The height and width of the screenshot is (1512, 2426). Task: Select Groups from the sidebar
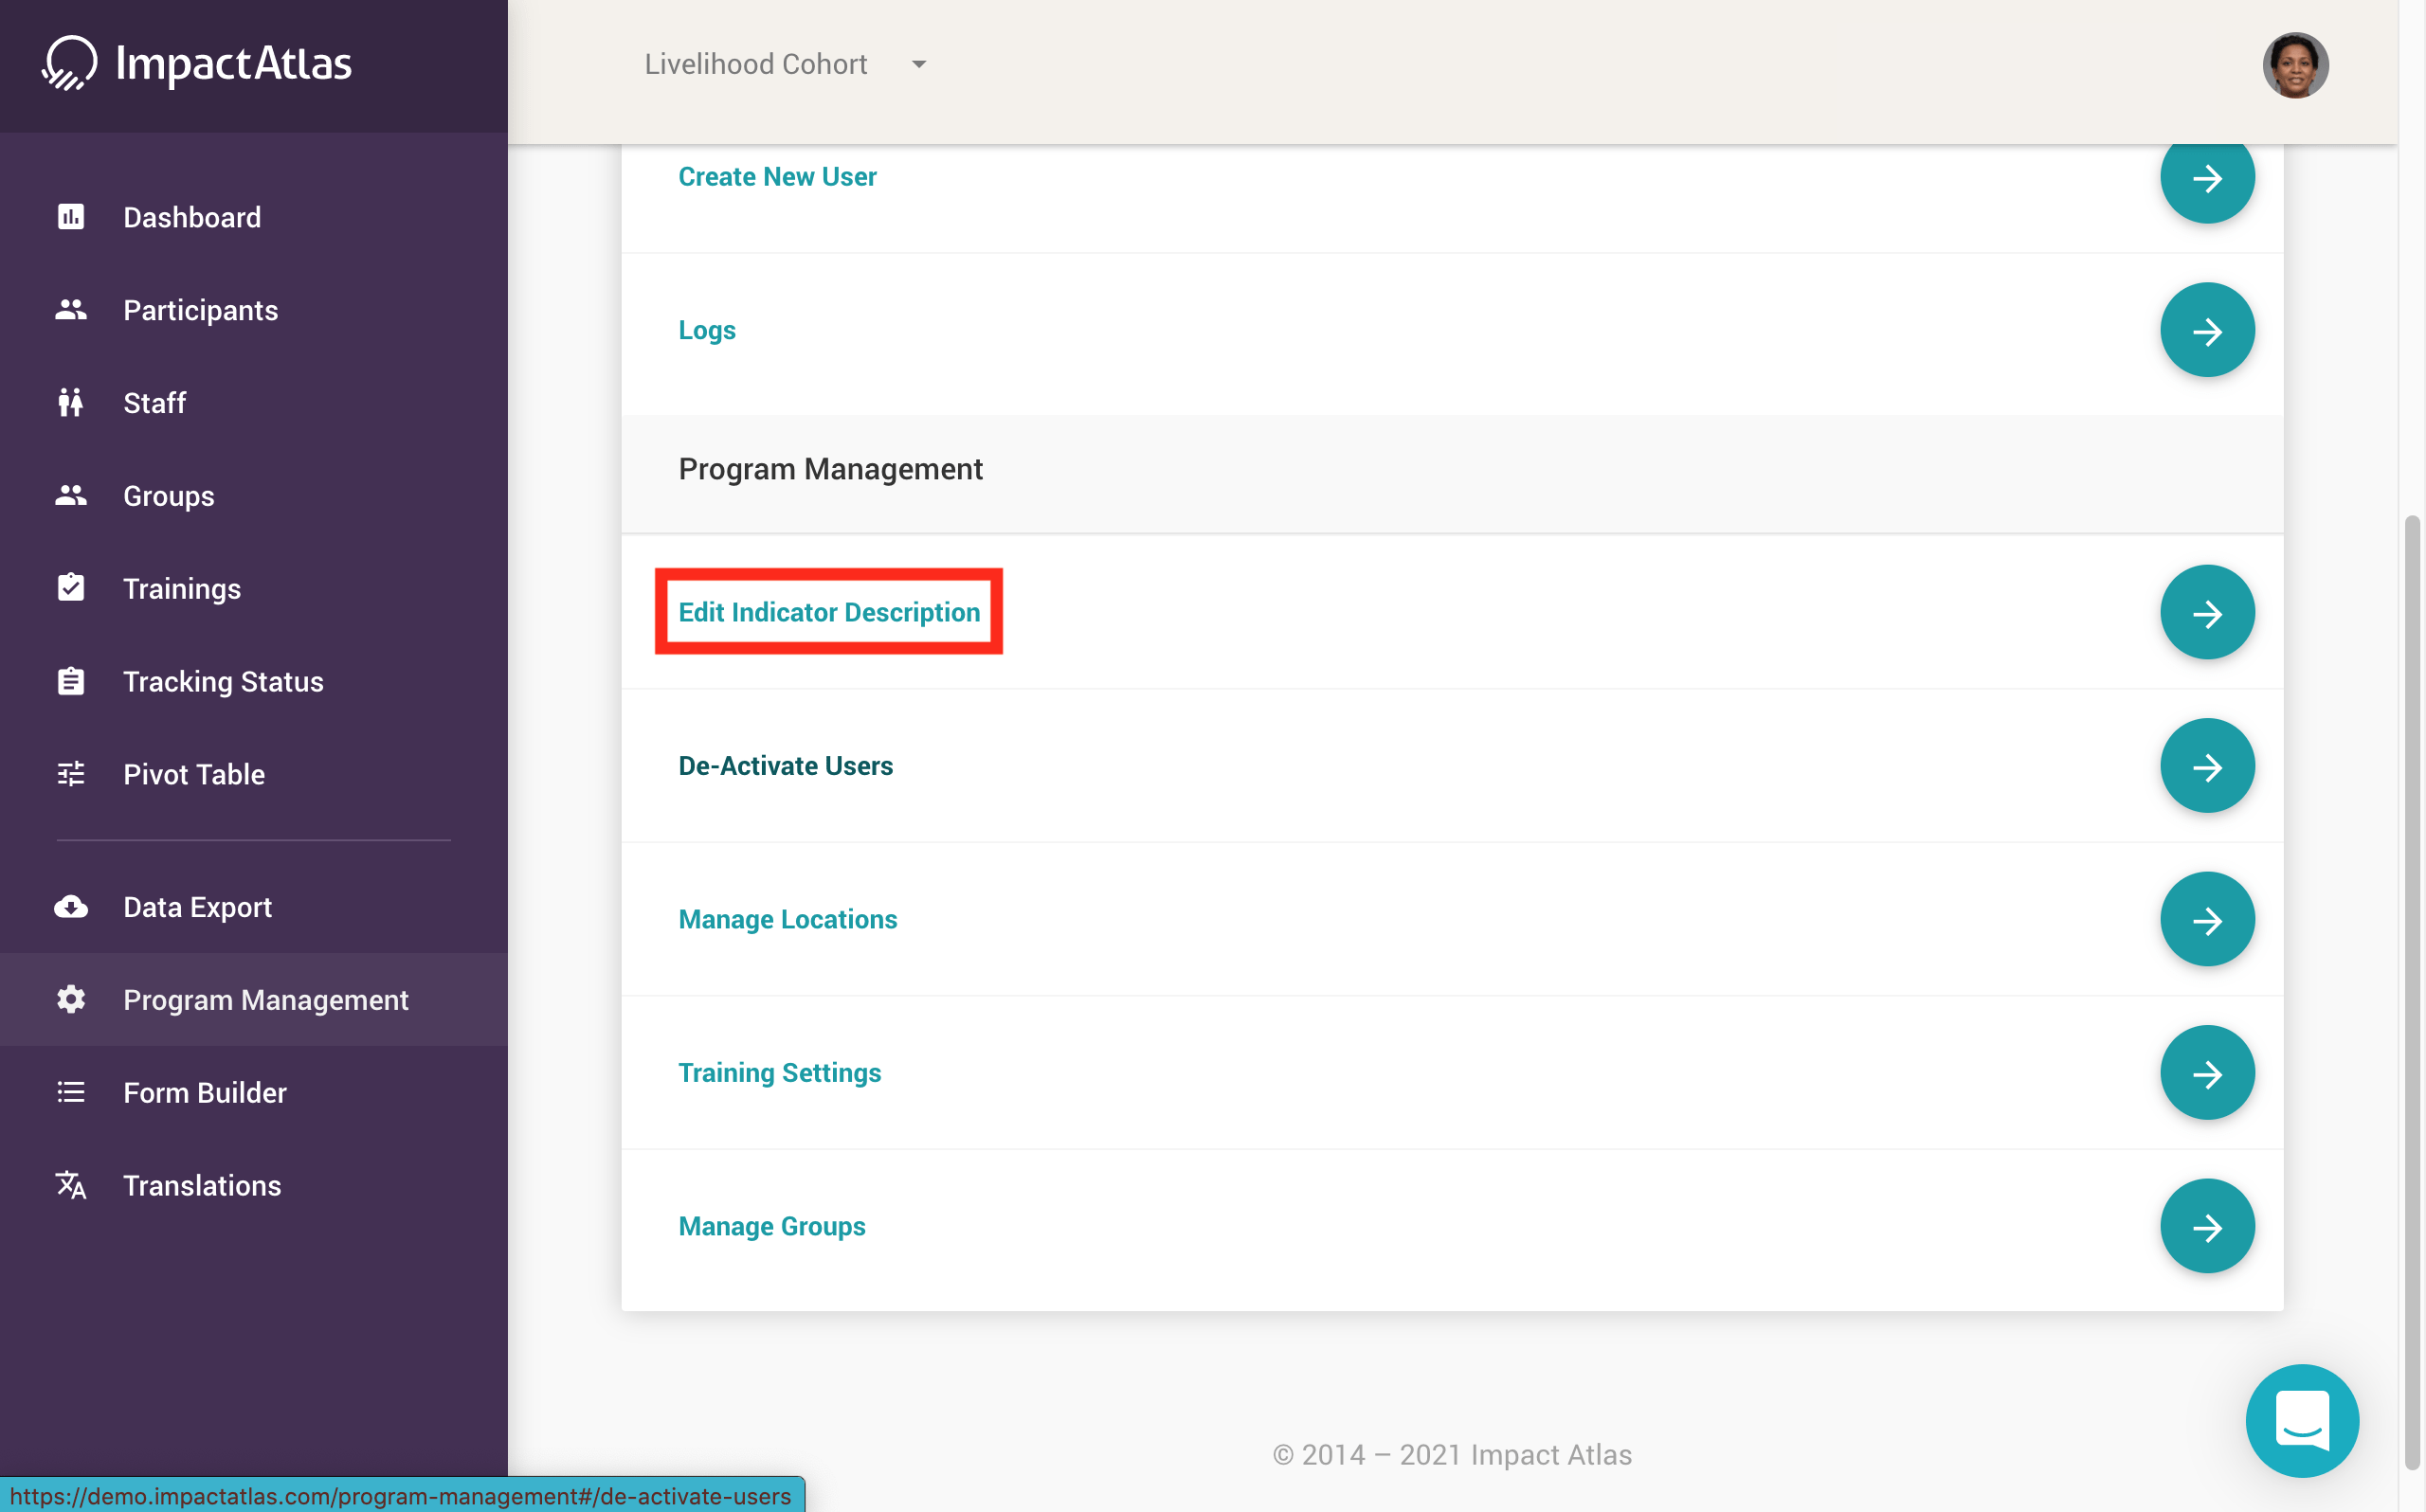(x=168, y=496)
